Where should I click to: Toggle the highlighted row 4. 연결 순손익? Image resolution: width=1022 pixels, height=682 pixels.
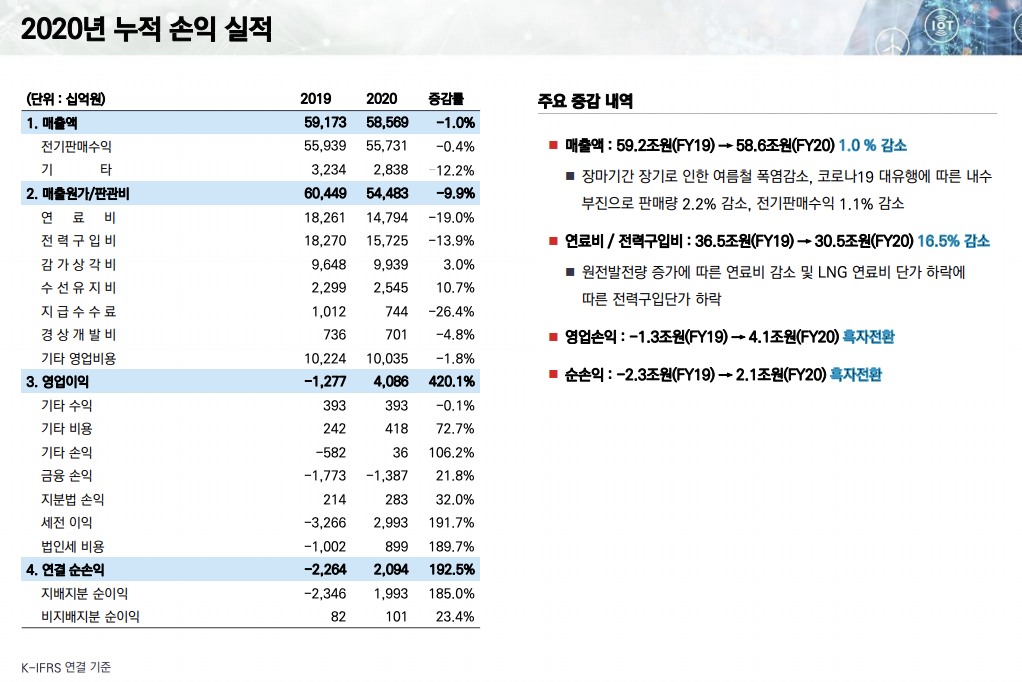pyautogui.click(x=200, y=568)
